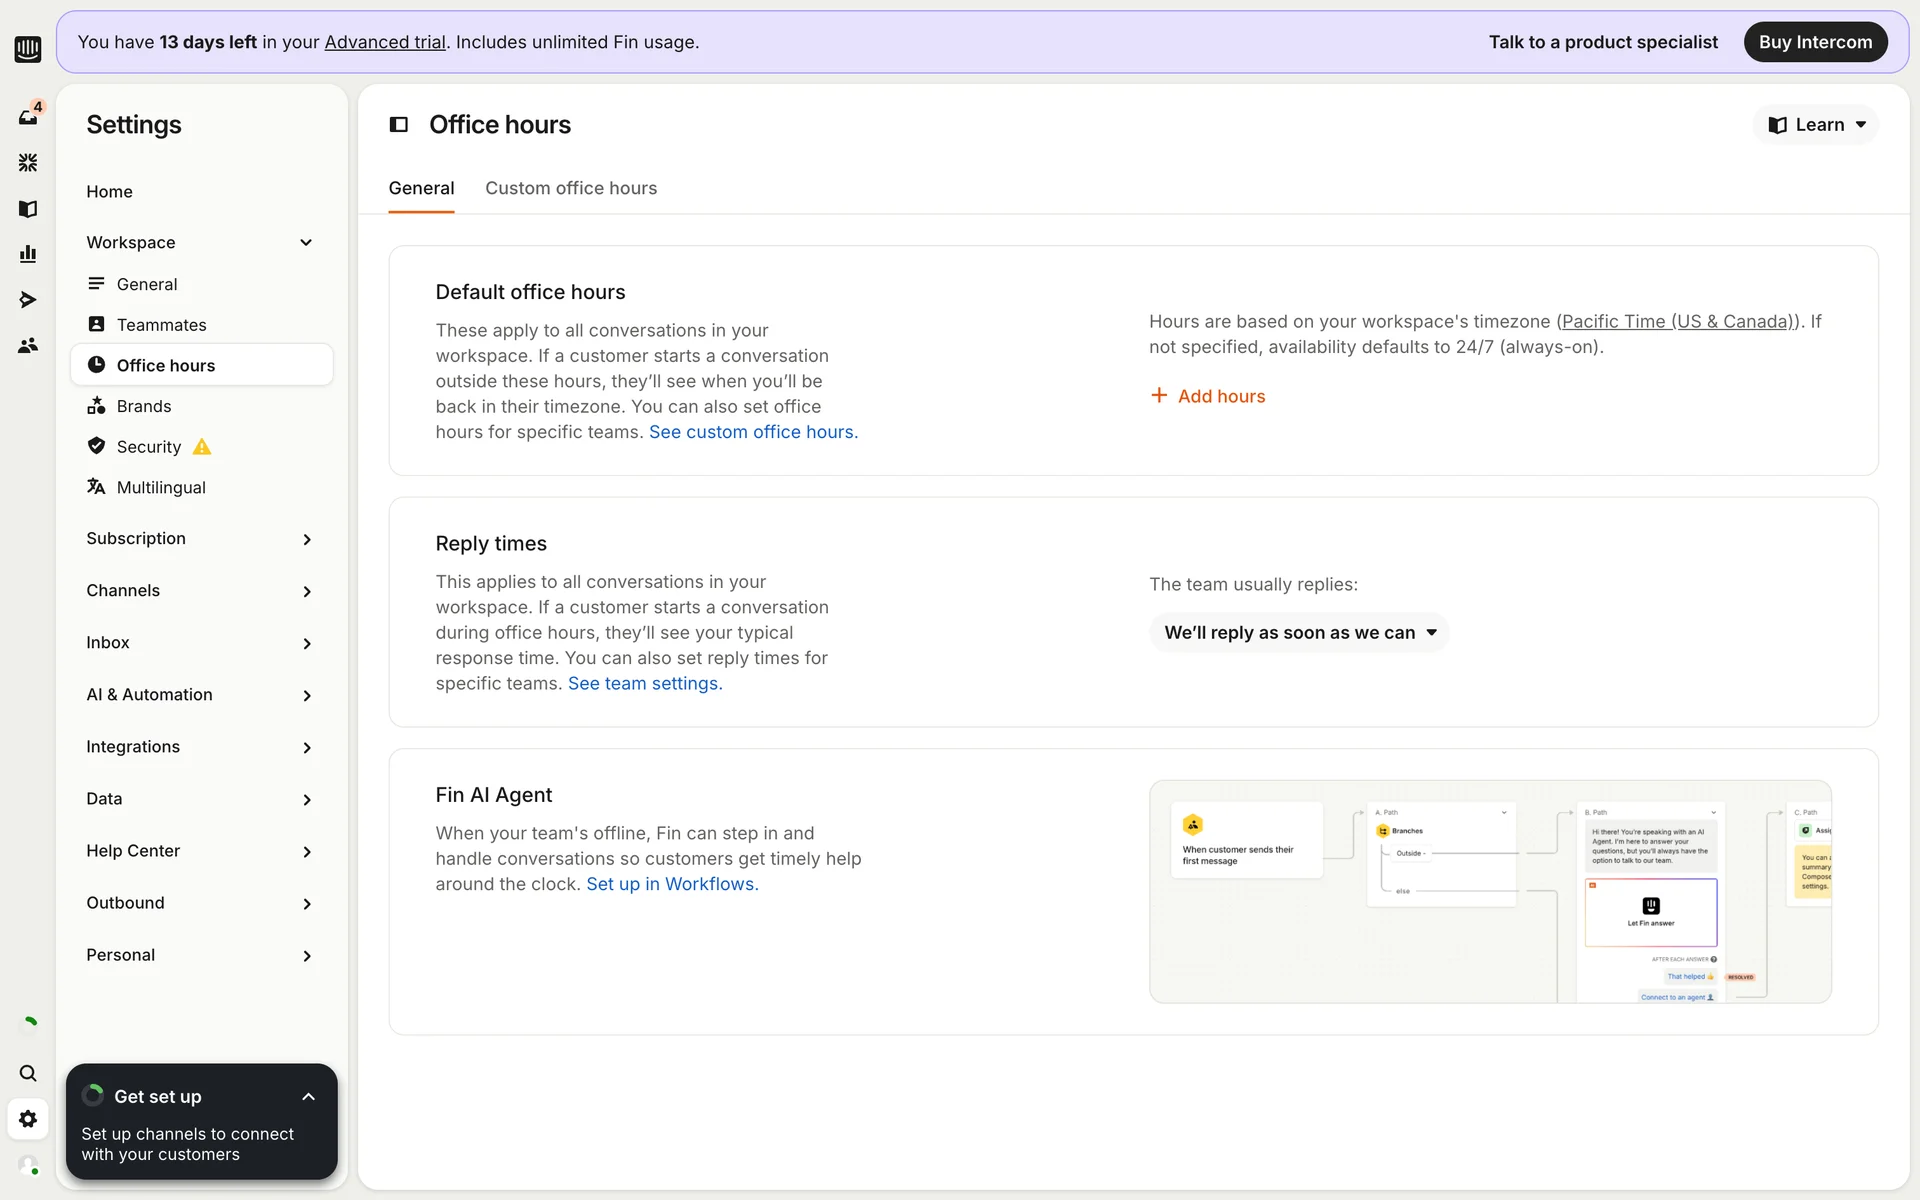Toggle the sidebar panel icon beside Office hours
The width and height of the screenshot is (1920, 1200).
[x=399, y=125]
